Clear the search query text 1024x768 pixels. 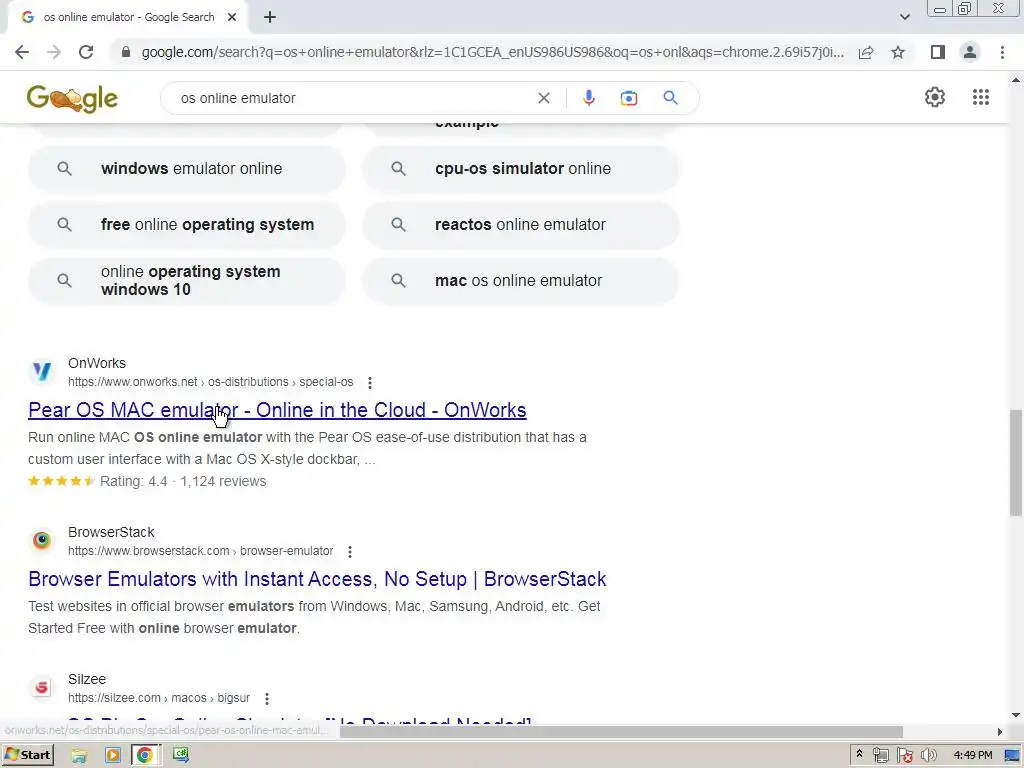point(543,98)
